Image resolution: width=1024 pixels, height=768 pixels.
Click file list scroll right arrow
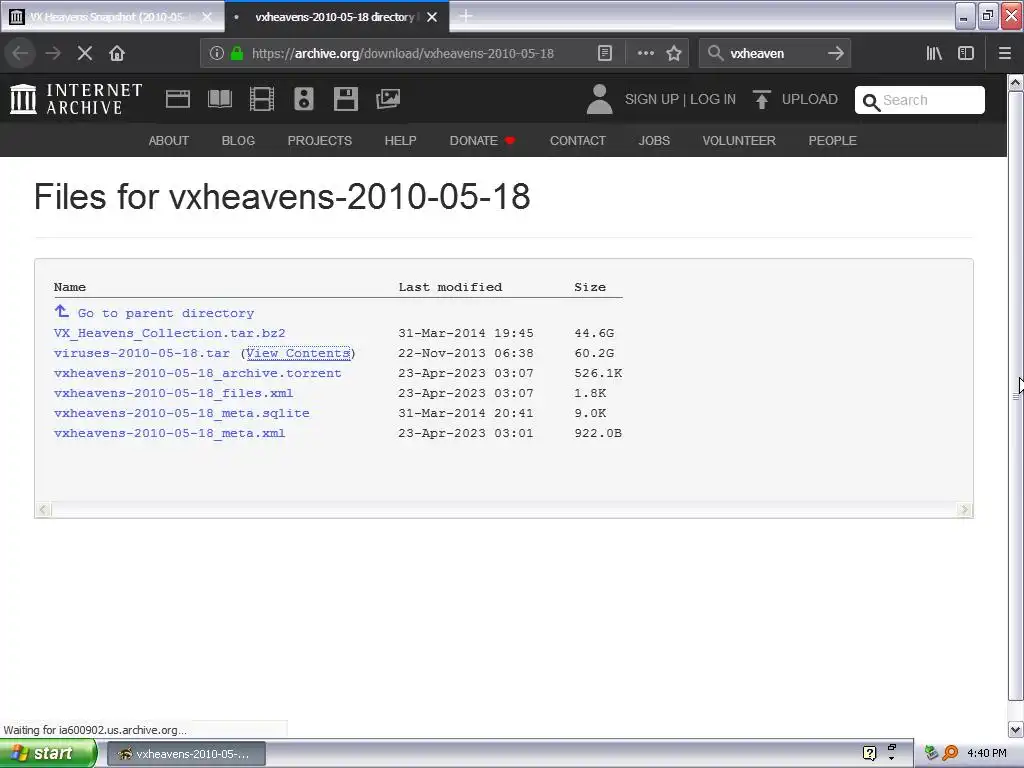pyautogui.click(x=965, y=509)
